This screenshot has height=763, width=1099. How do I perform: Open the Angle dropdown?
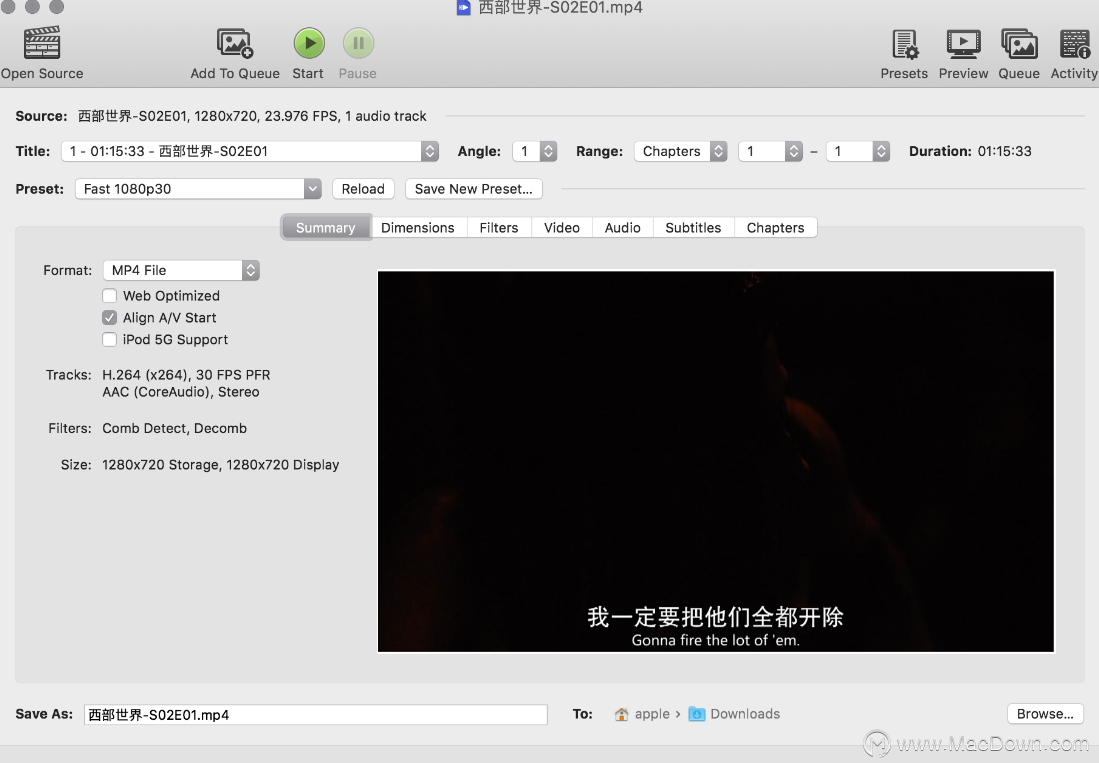click(x=534, y=151)
